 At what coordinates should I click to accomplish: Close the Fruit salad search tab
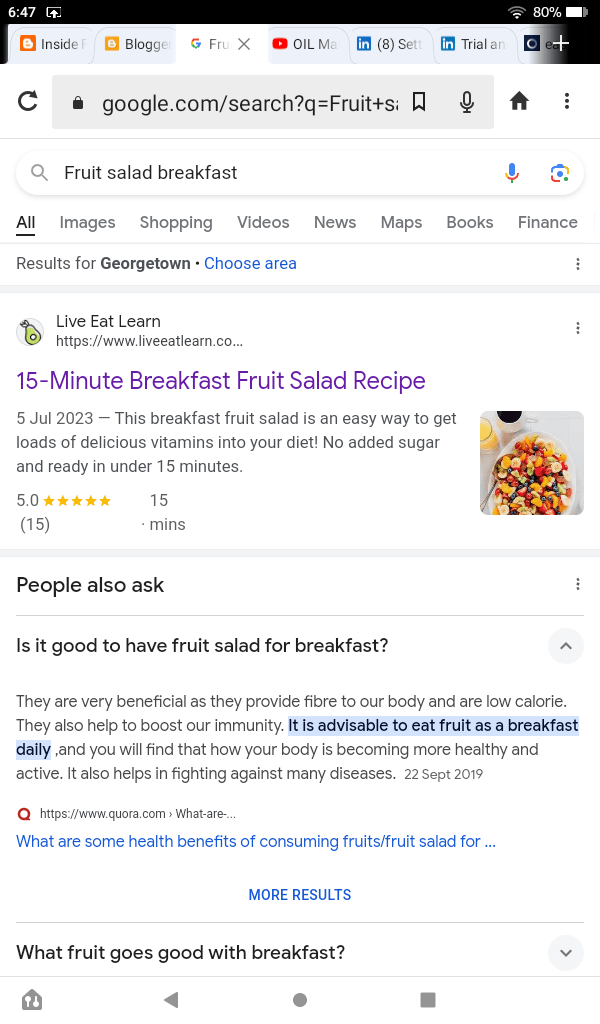(x=244, y=44)
